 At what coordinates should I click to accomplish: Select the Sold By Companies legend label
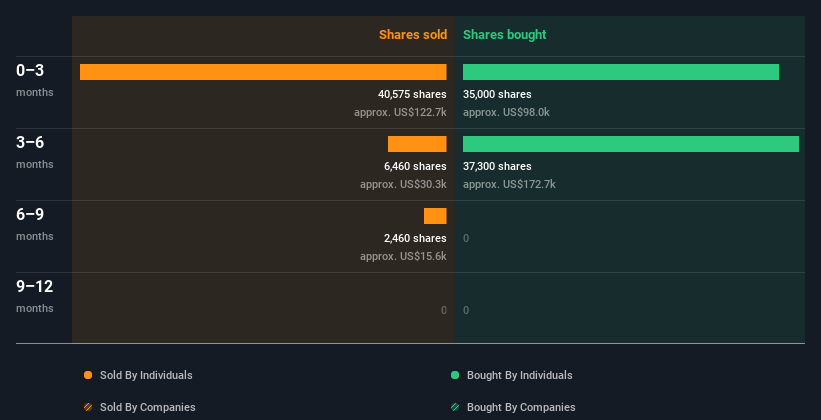click(148, 407)
